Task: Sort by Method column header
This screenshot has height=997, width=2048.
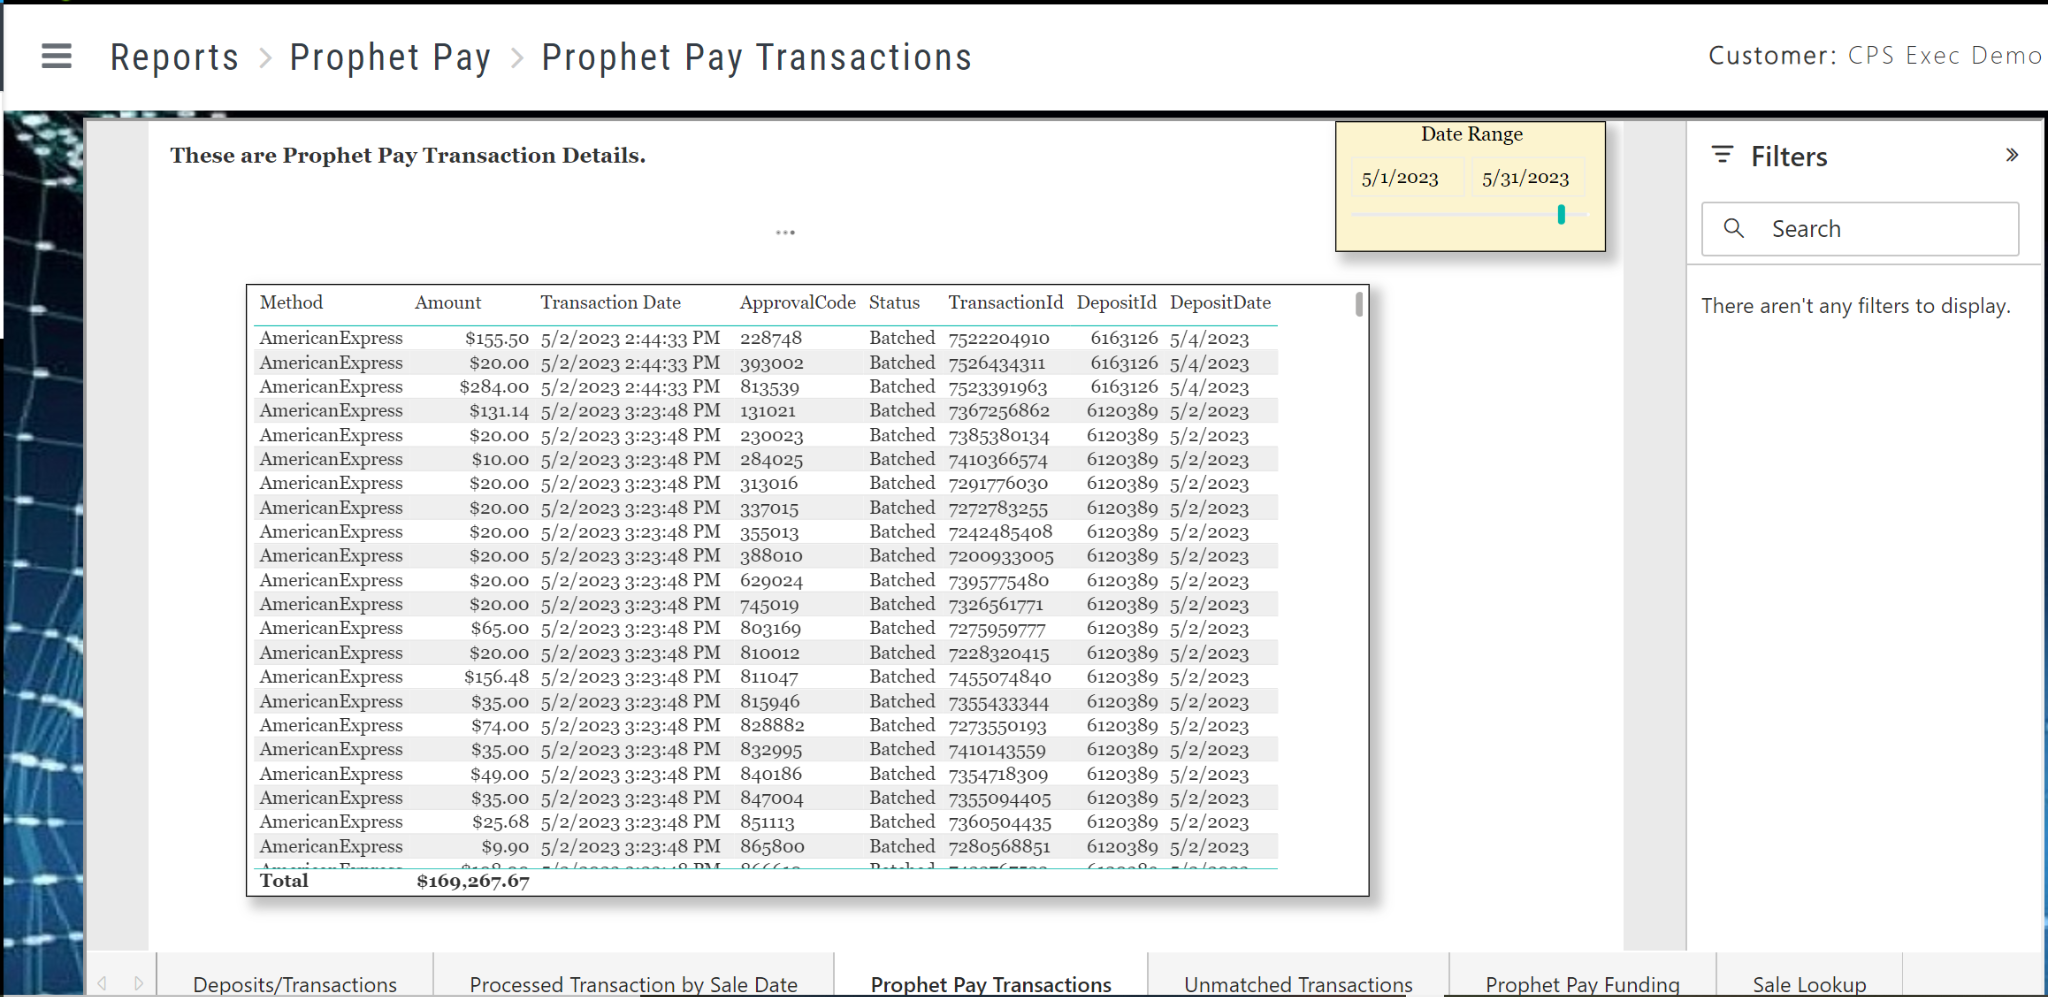Action: click(291, 302)
